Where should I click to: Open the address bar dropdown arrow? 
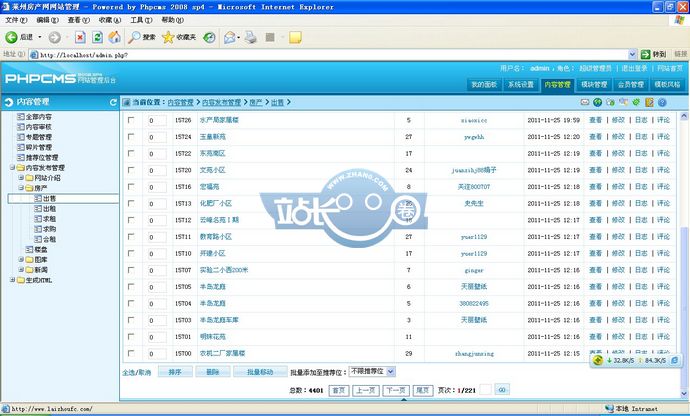(x=632, y=54)
